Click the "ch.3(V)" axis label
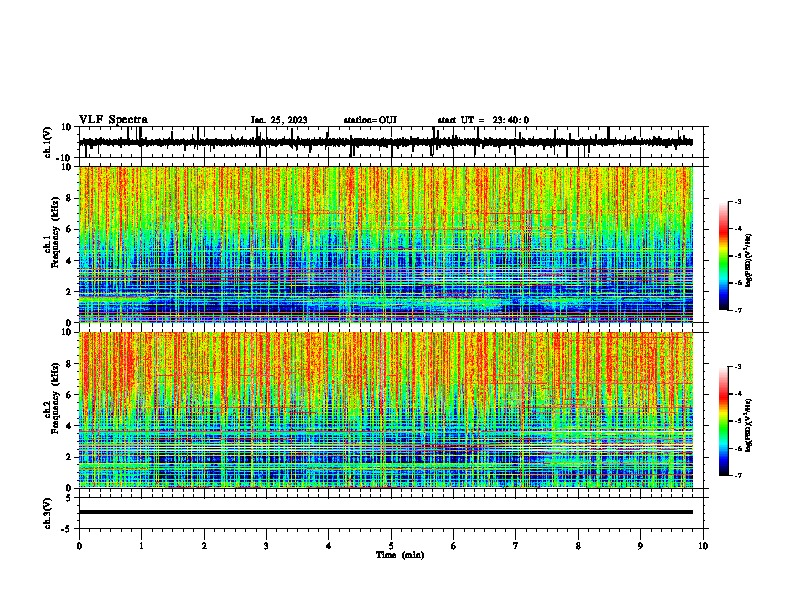 pos(48,514)
